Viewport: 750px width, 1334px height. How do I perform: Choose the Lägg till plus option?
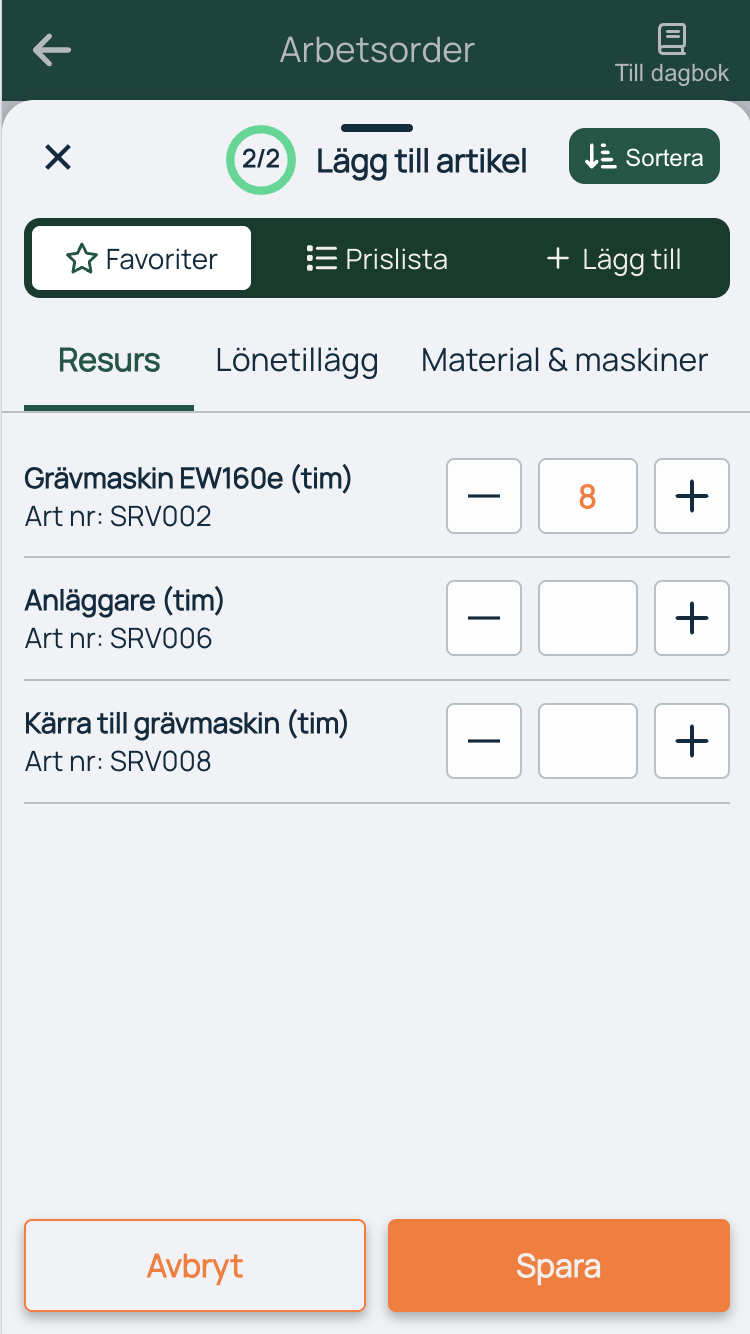pos(613,259)
